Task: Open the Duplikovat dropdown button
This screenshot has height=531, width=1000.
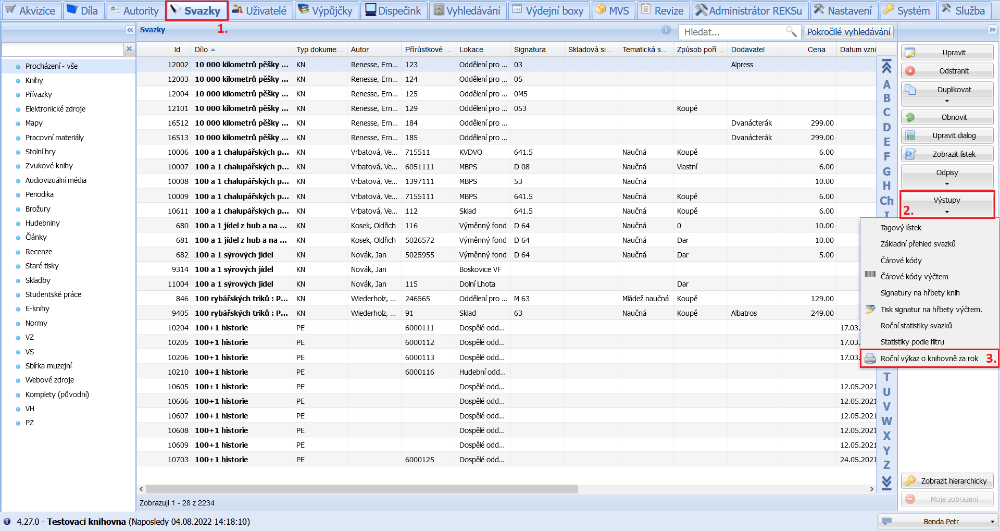Action: [946, 94]
